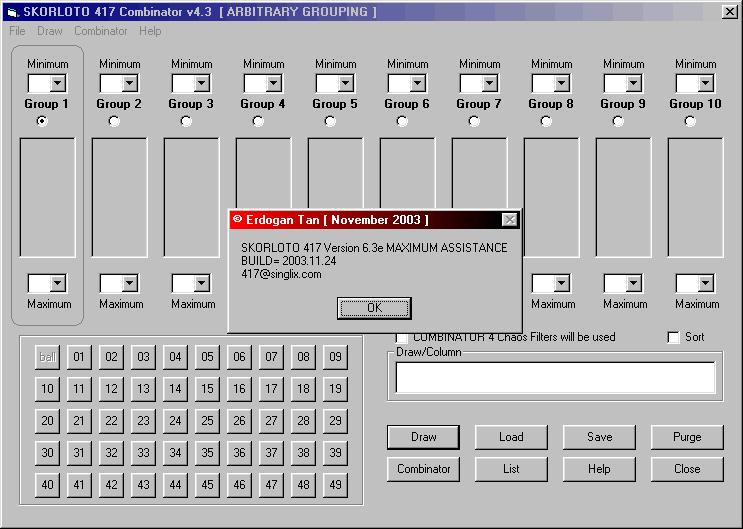Viewport: 743px width, 529px height.
Task: Click the Purge button
Action: [687, 437]
